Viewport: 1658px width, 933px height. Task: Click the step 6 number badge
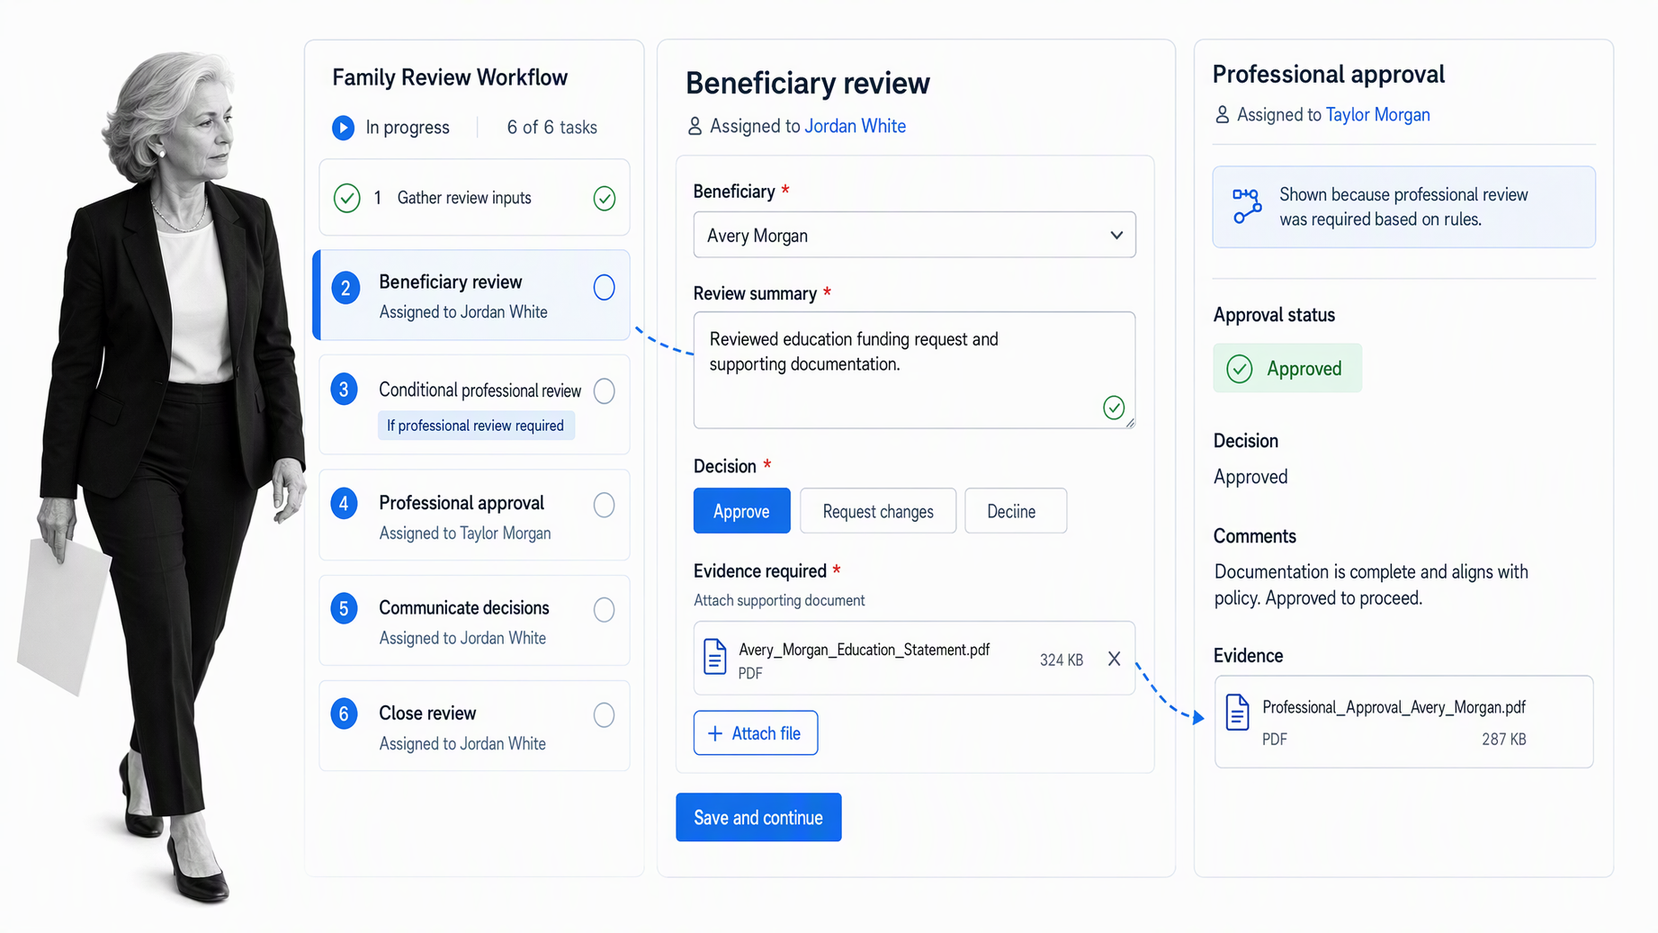(x=344, y=714)
